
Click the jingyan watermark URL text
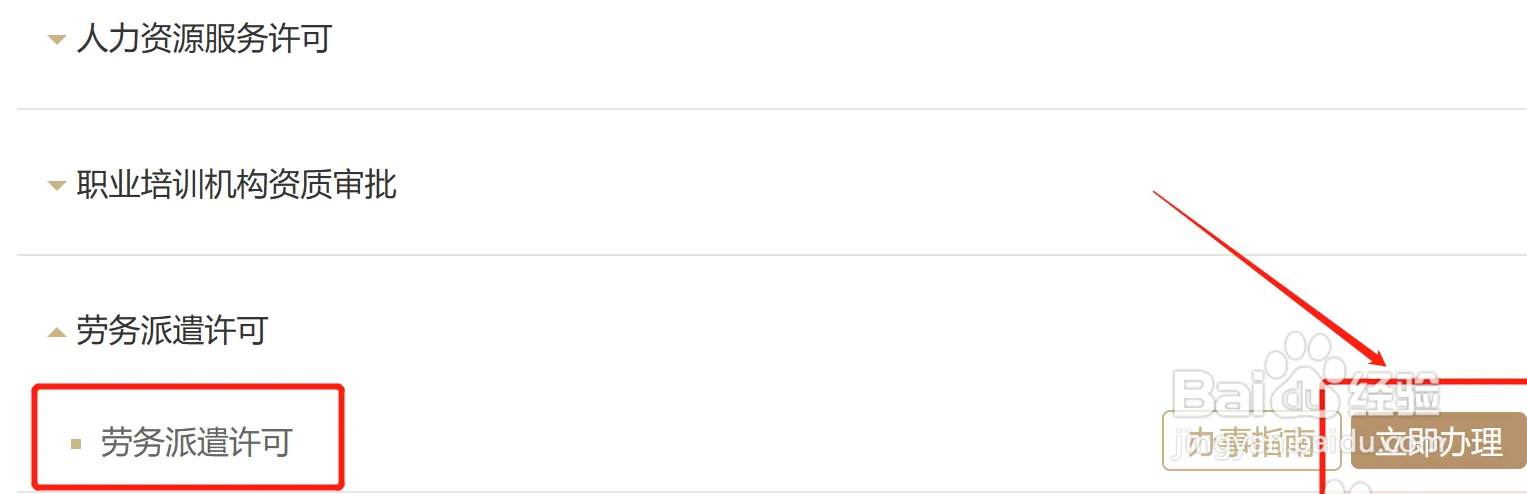tap(1310, 443)
